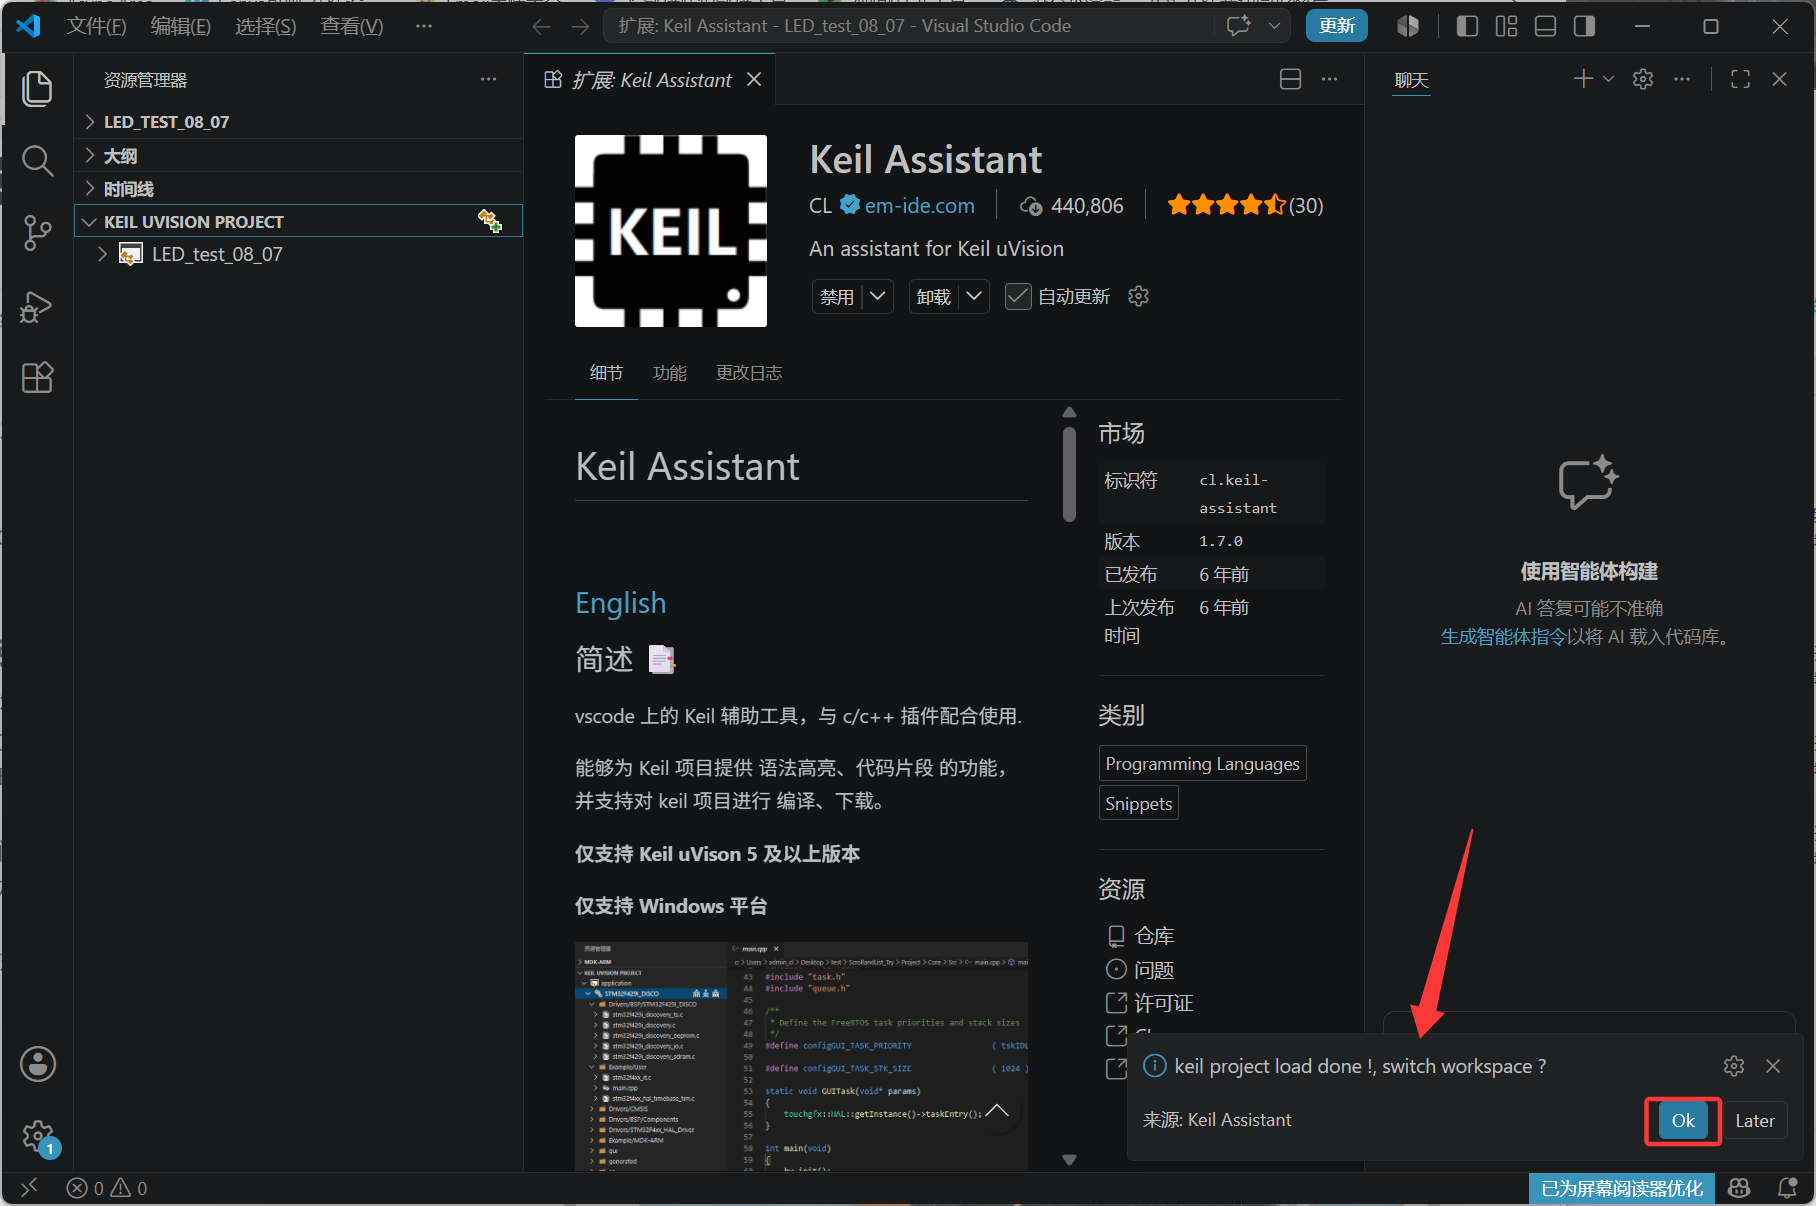Expand the 大纲 section
The image size is (1816, 1206).
click(x=299, y=155)
